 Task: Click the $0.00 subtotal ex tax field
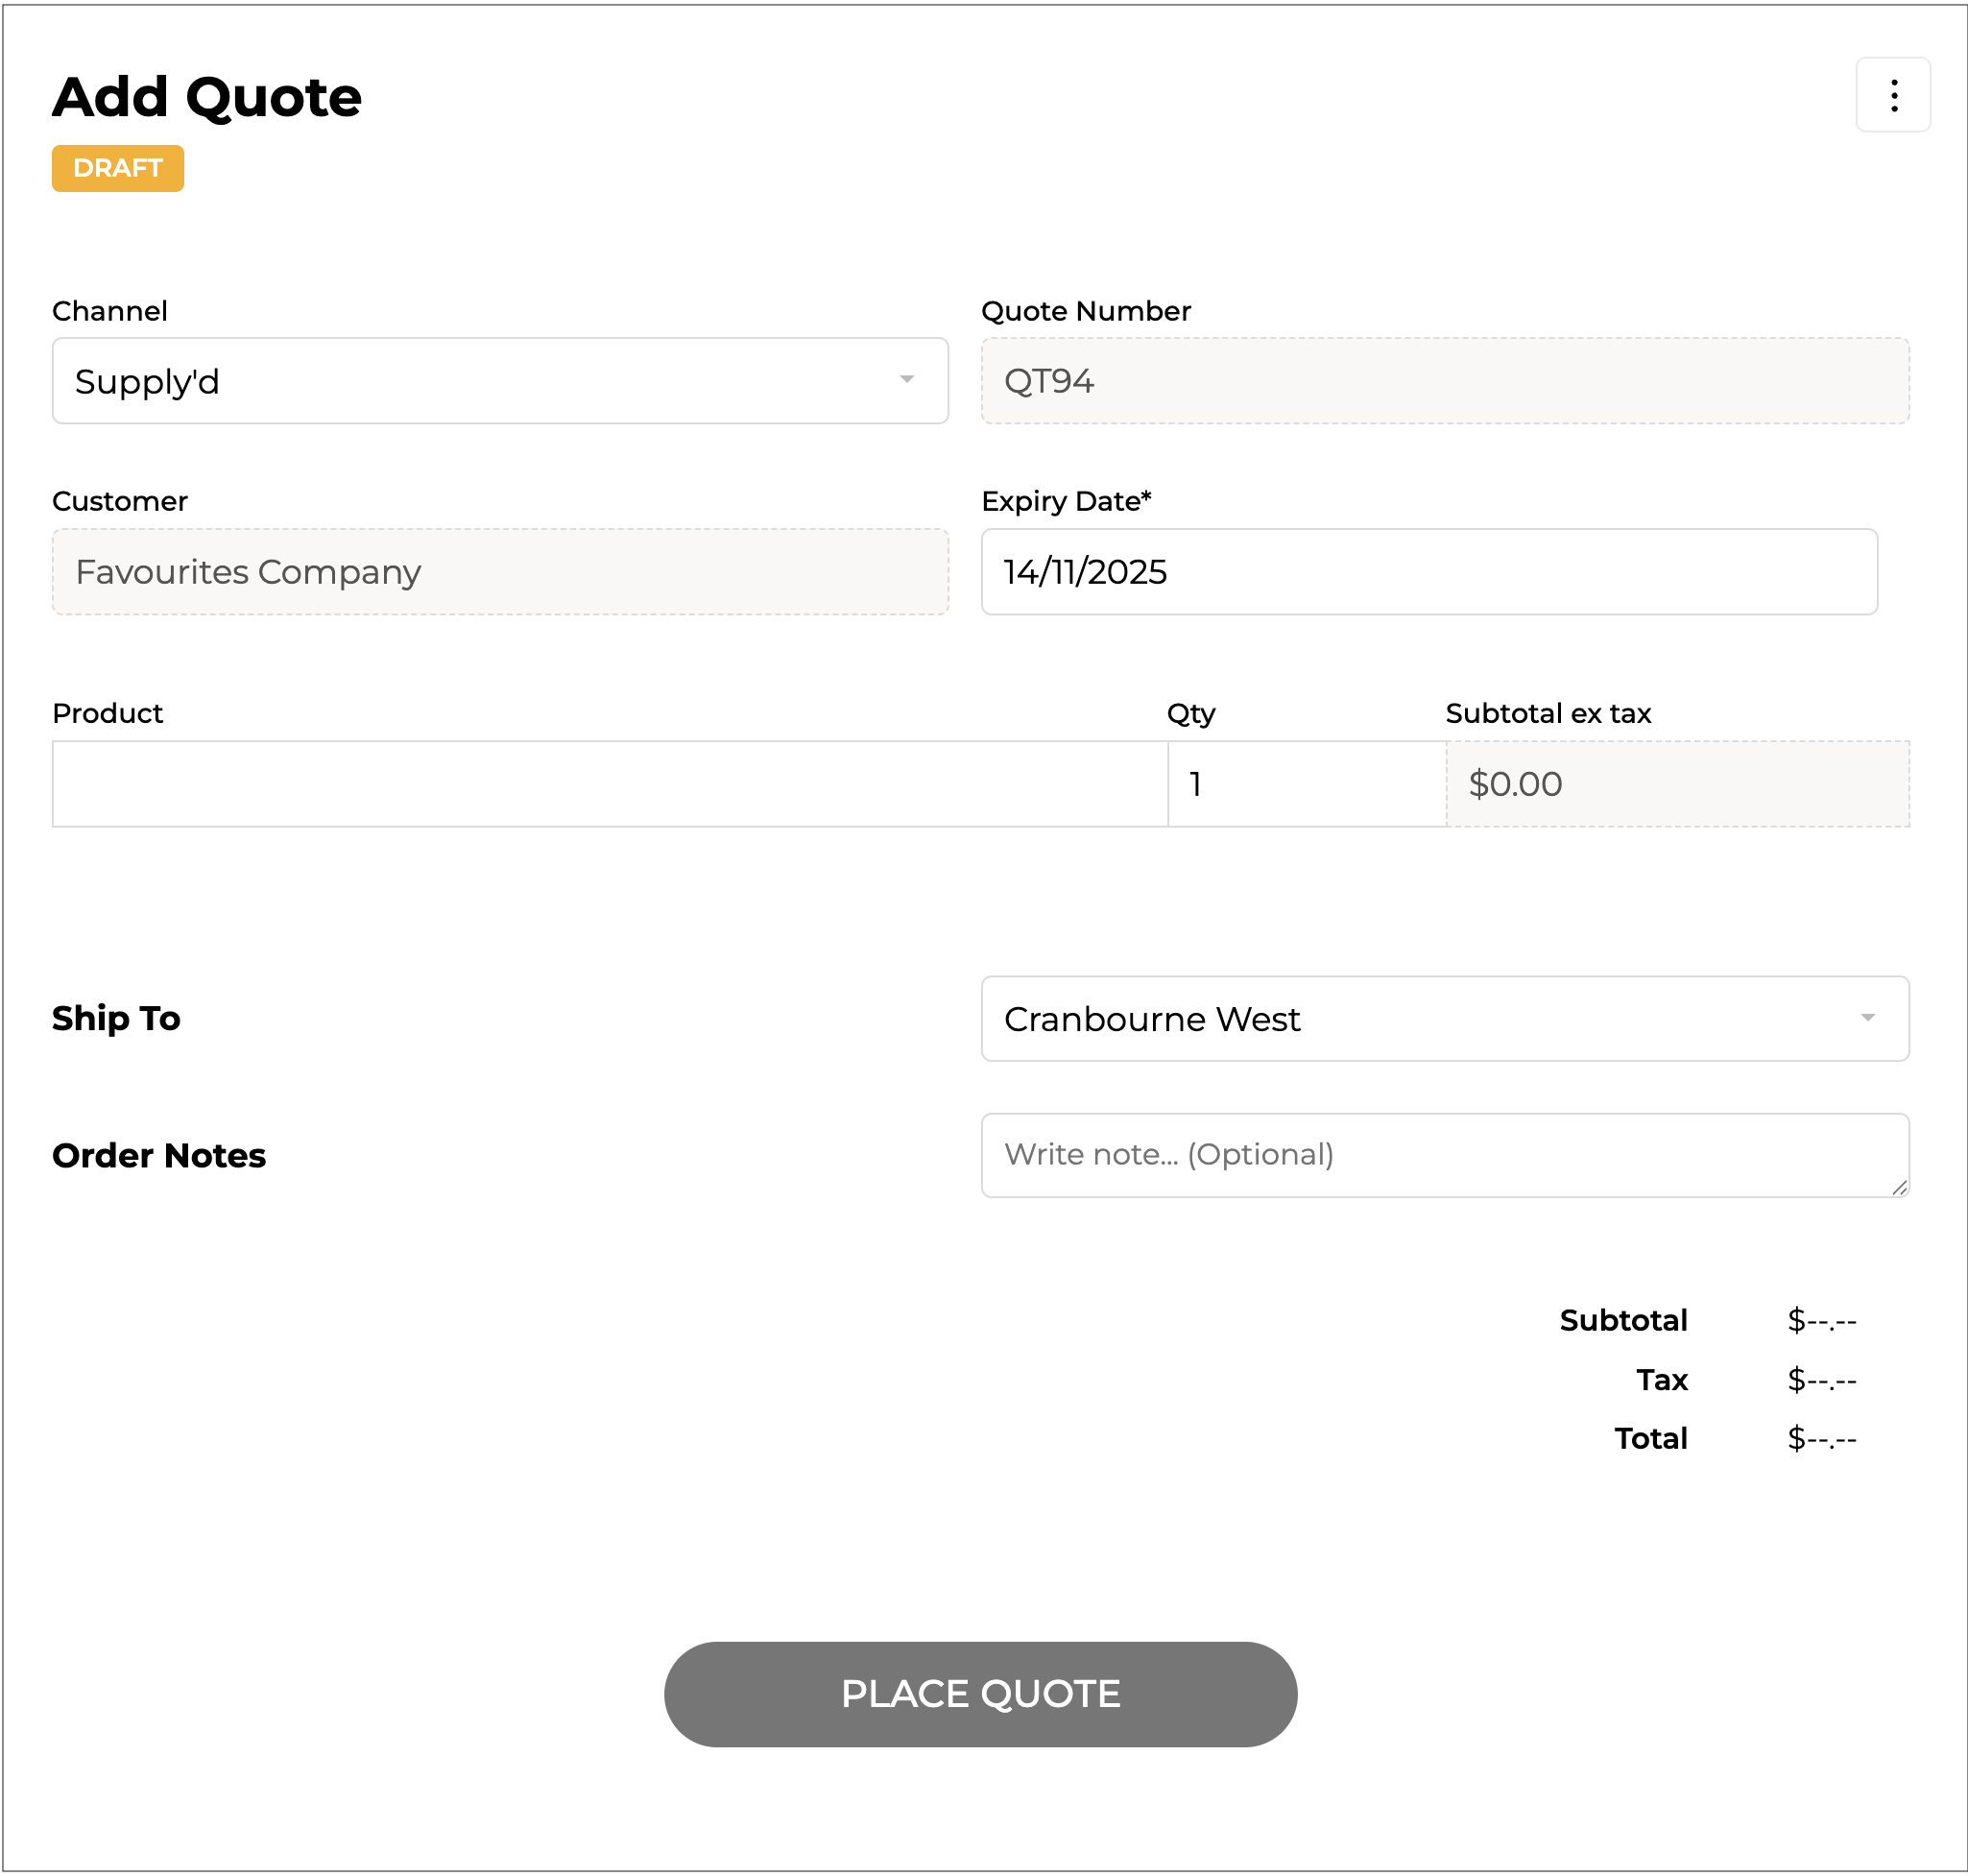1676,784
